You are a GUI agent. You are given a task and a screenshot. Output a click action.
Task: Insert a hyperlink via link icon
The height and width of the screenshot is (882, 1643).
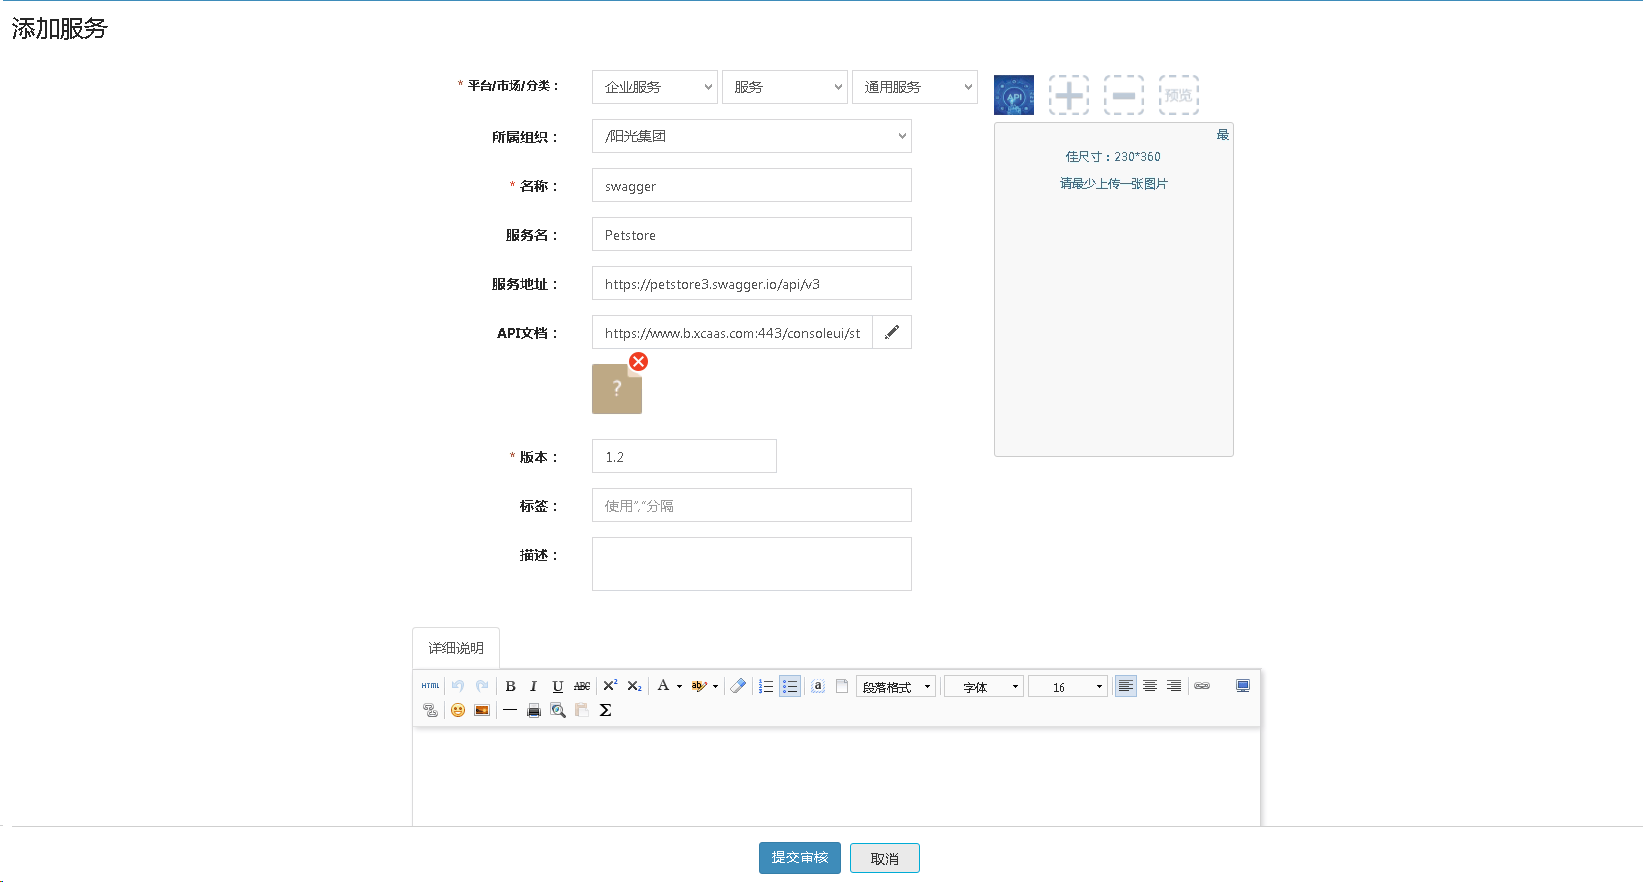pyautogui.click(x=1202, y=686)
